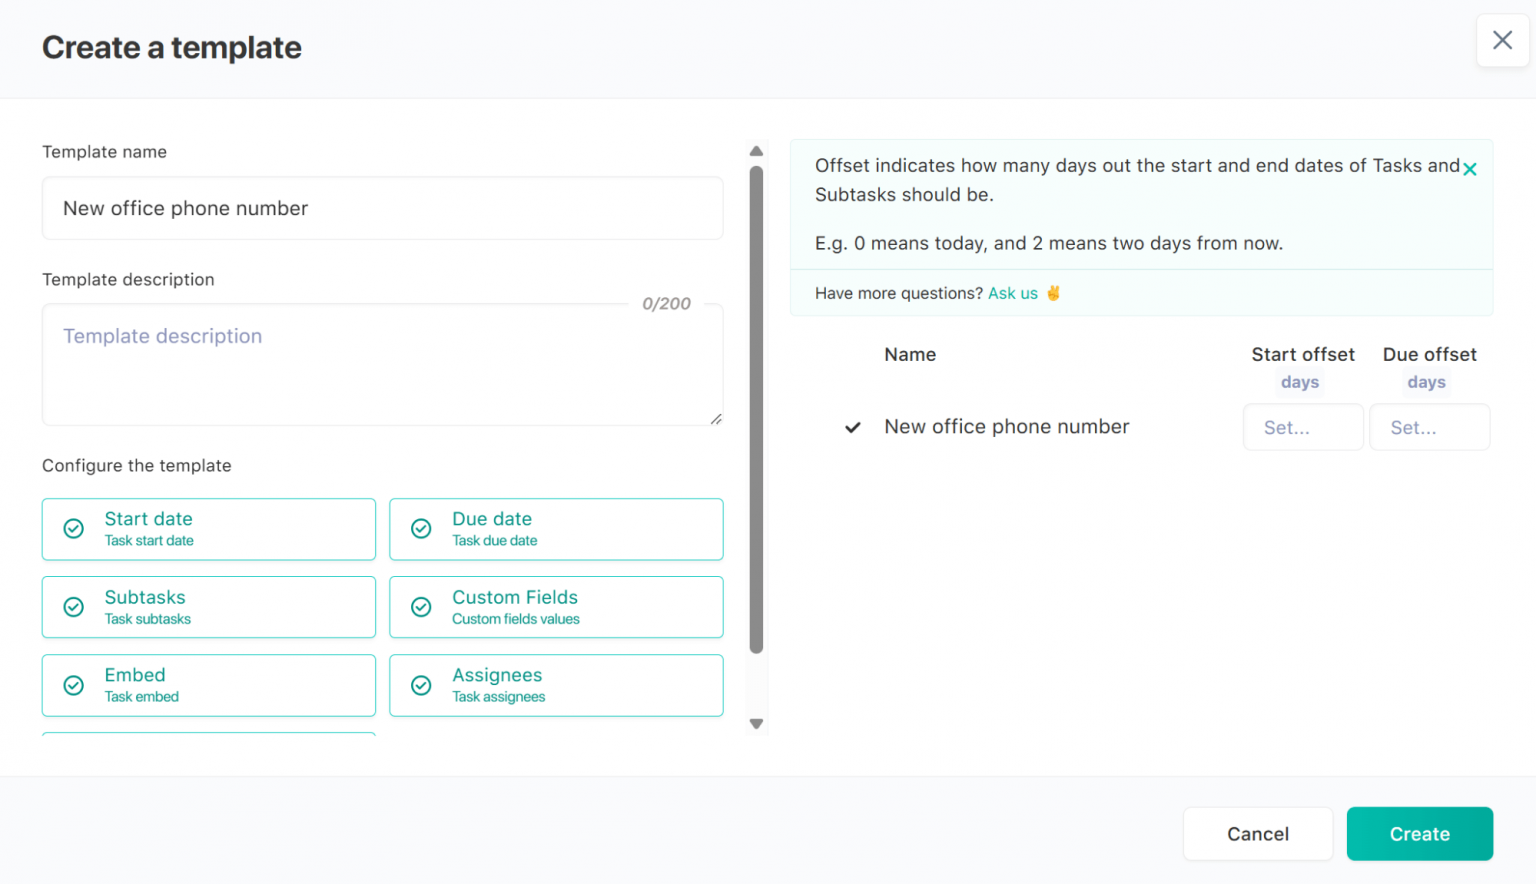Click the Embed check circle icon
The height and width of the screenshot is (884, 1536).
(73, 685)
